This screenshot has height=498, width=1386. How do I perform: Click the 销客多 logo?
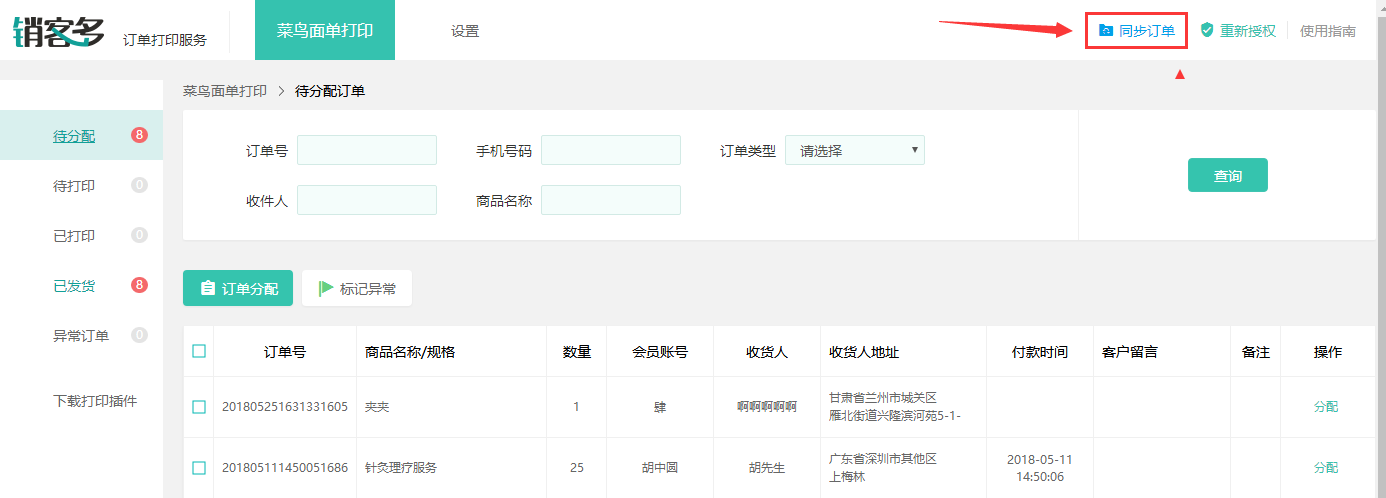(x=59, y=30)
